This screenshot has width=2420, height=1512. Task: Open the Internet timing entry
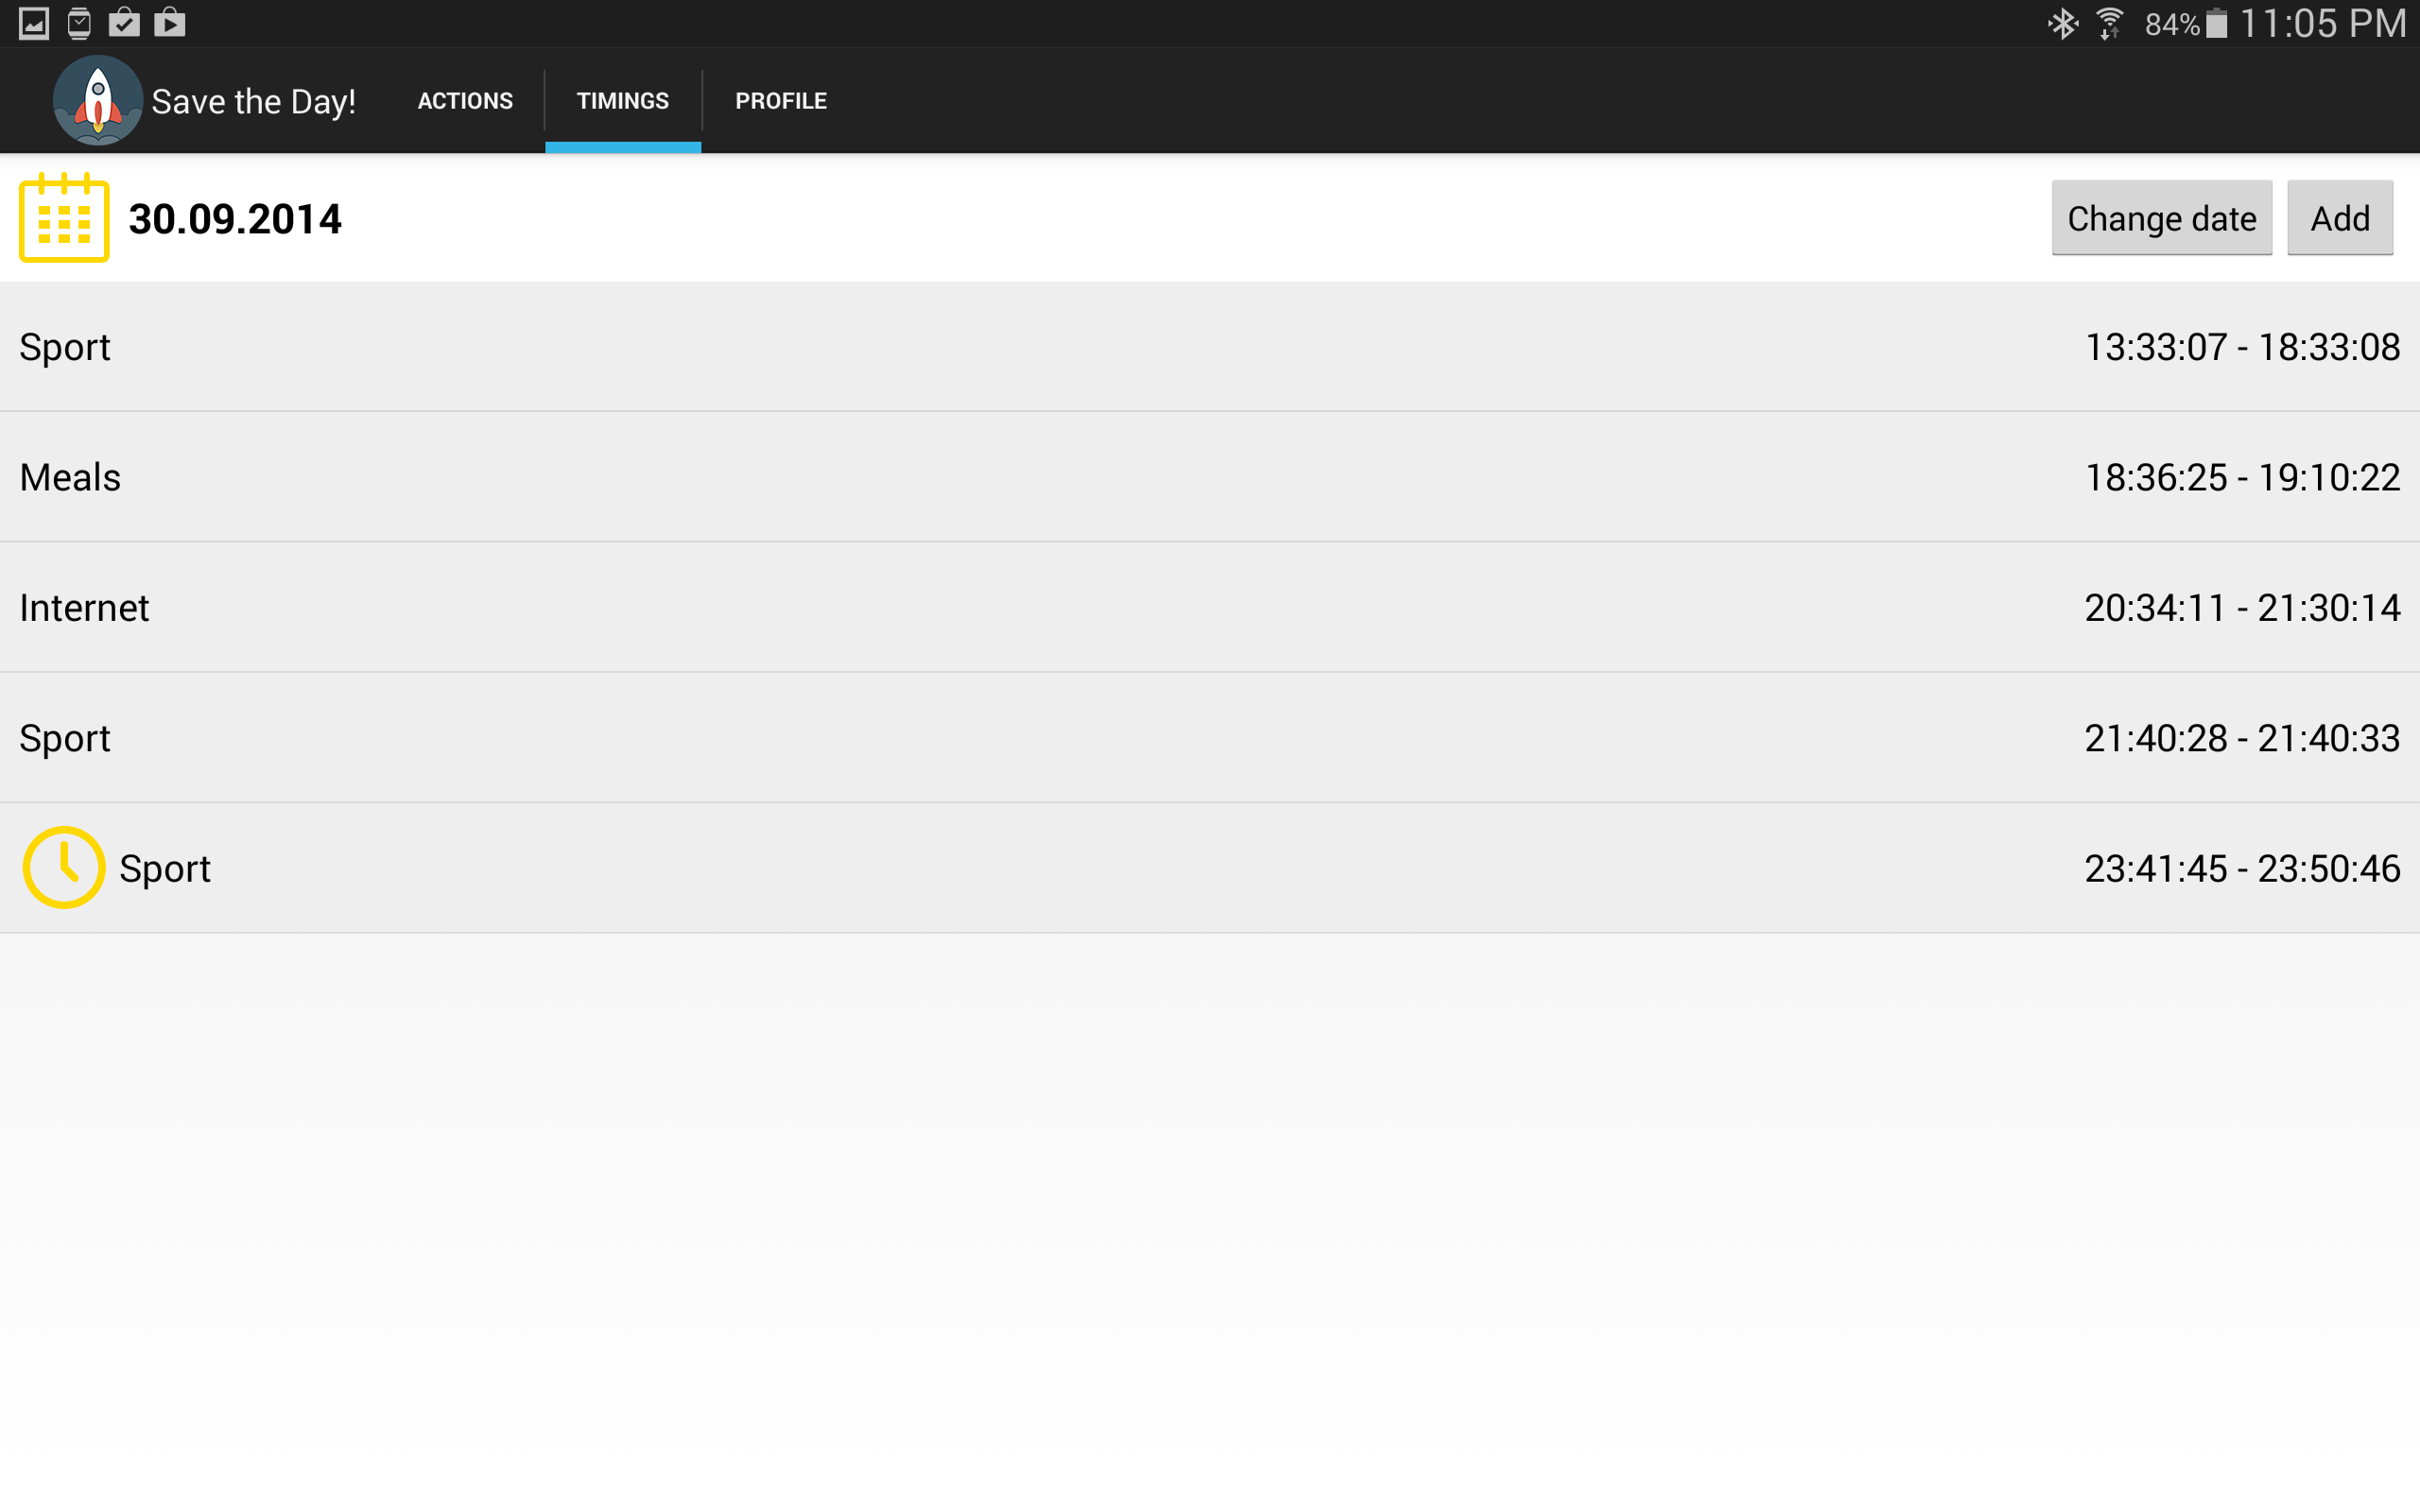(1210, 607)
